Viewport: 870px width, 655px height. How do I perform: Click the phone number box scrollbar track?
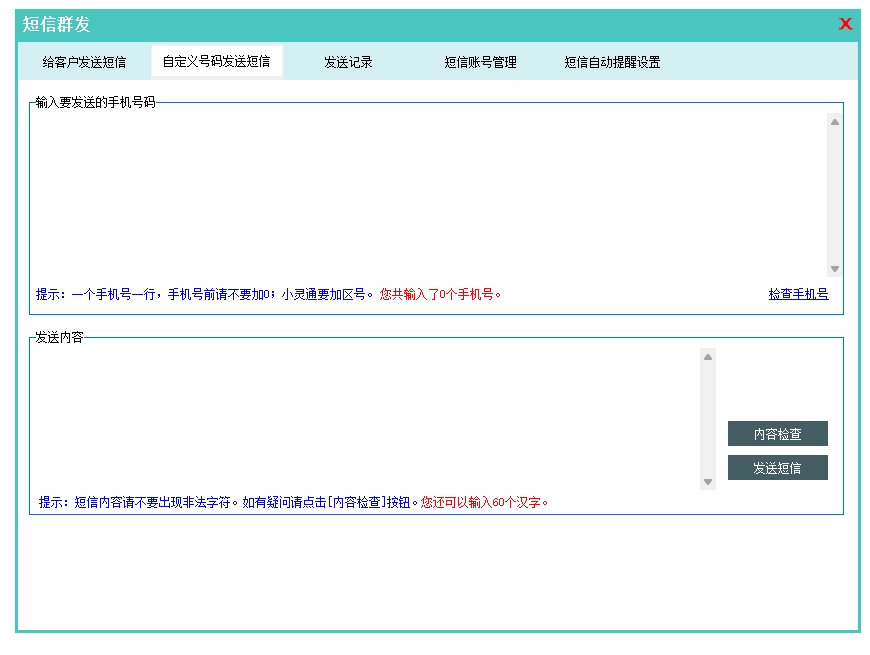coord(835,195)
